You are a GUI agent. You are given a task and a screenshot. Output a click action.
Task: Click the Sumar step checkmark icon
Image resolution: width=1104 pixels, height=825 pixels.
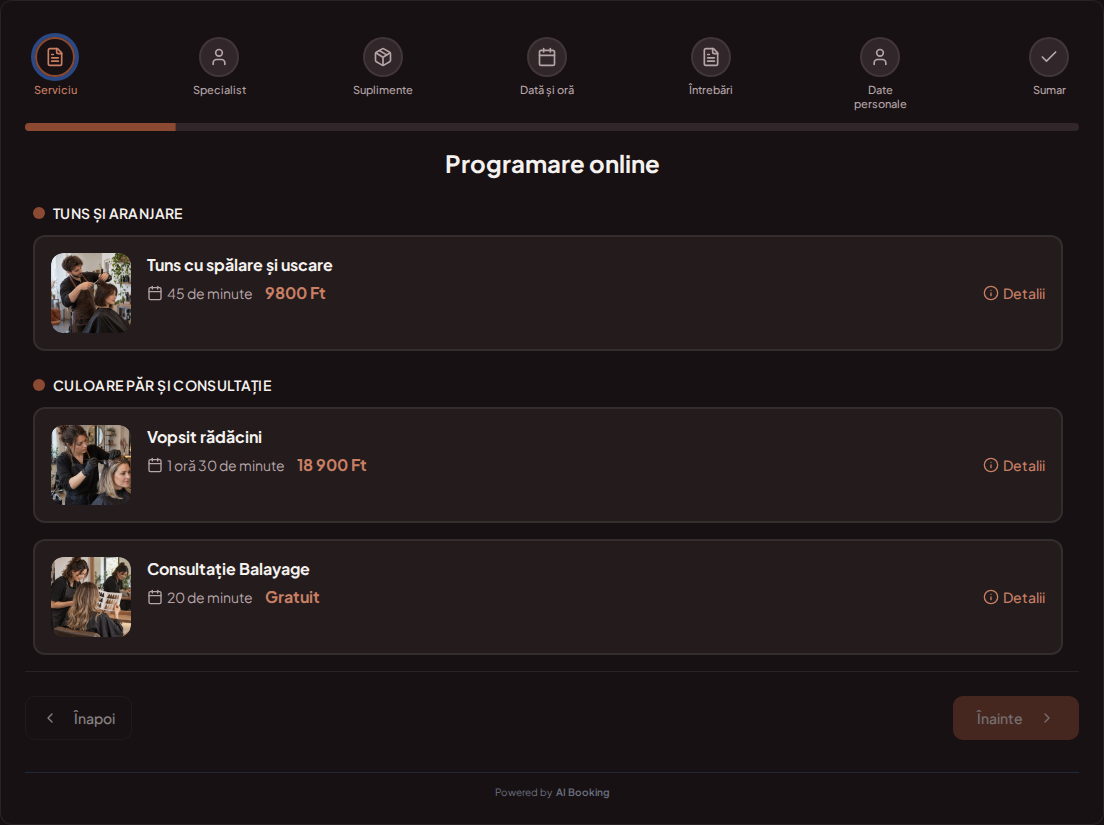(1049, 57)
